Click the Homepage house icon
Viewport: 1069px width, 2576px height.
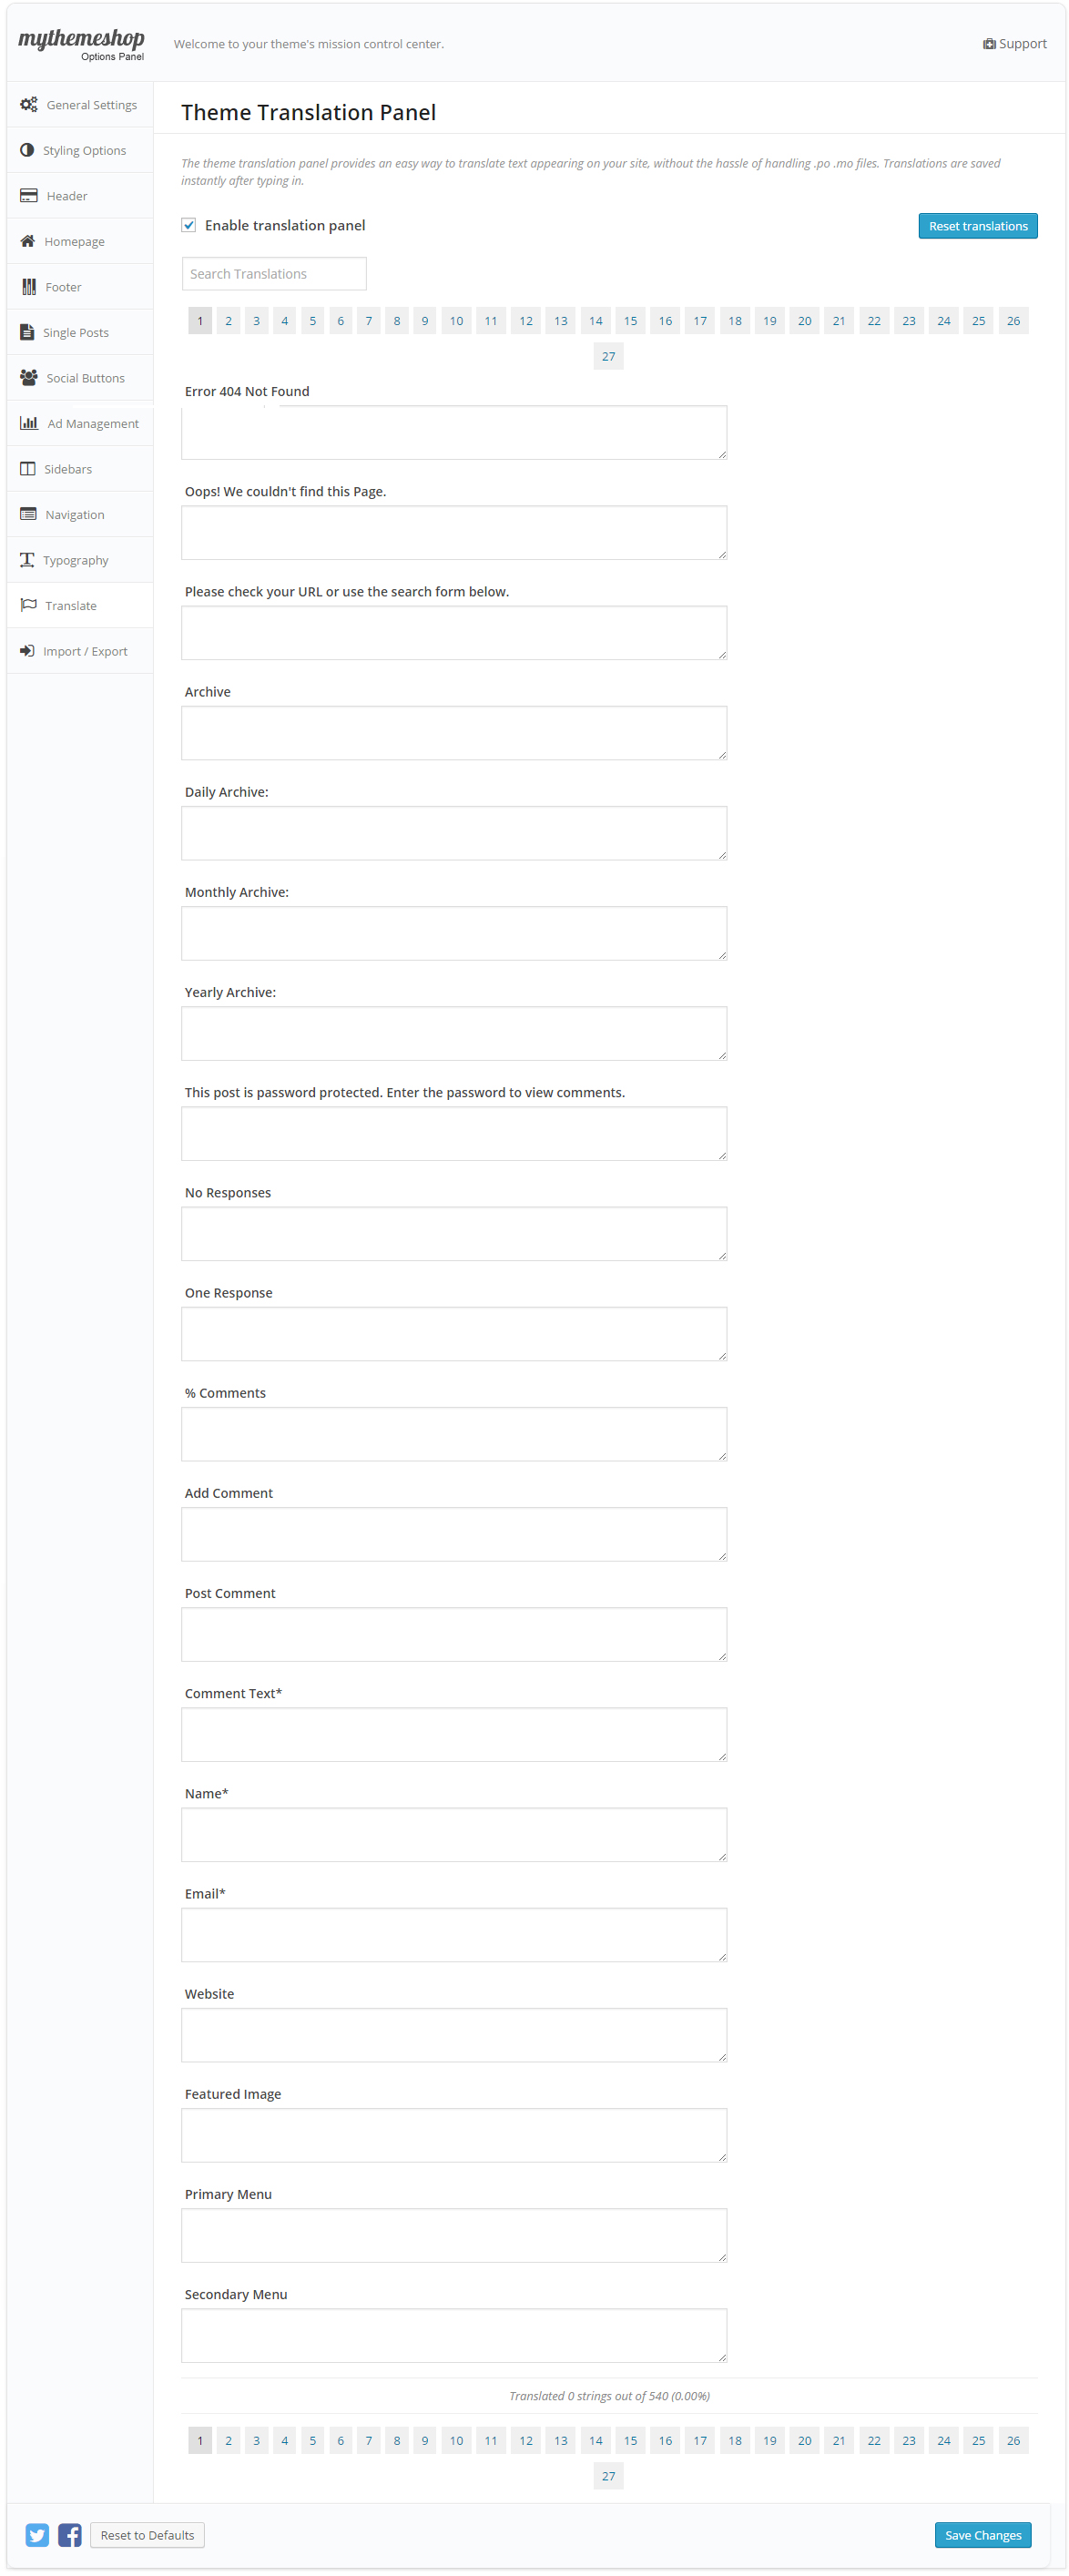point(28,241)
